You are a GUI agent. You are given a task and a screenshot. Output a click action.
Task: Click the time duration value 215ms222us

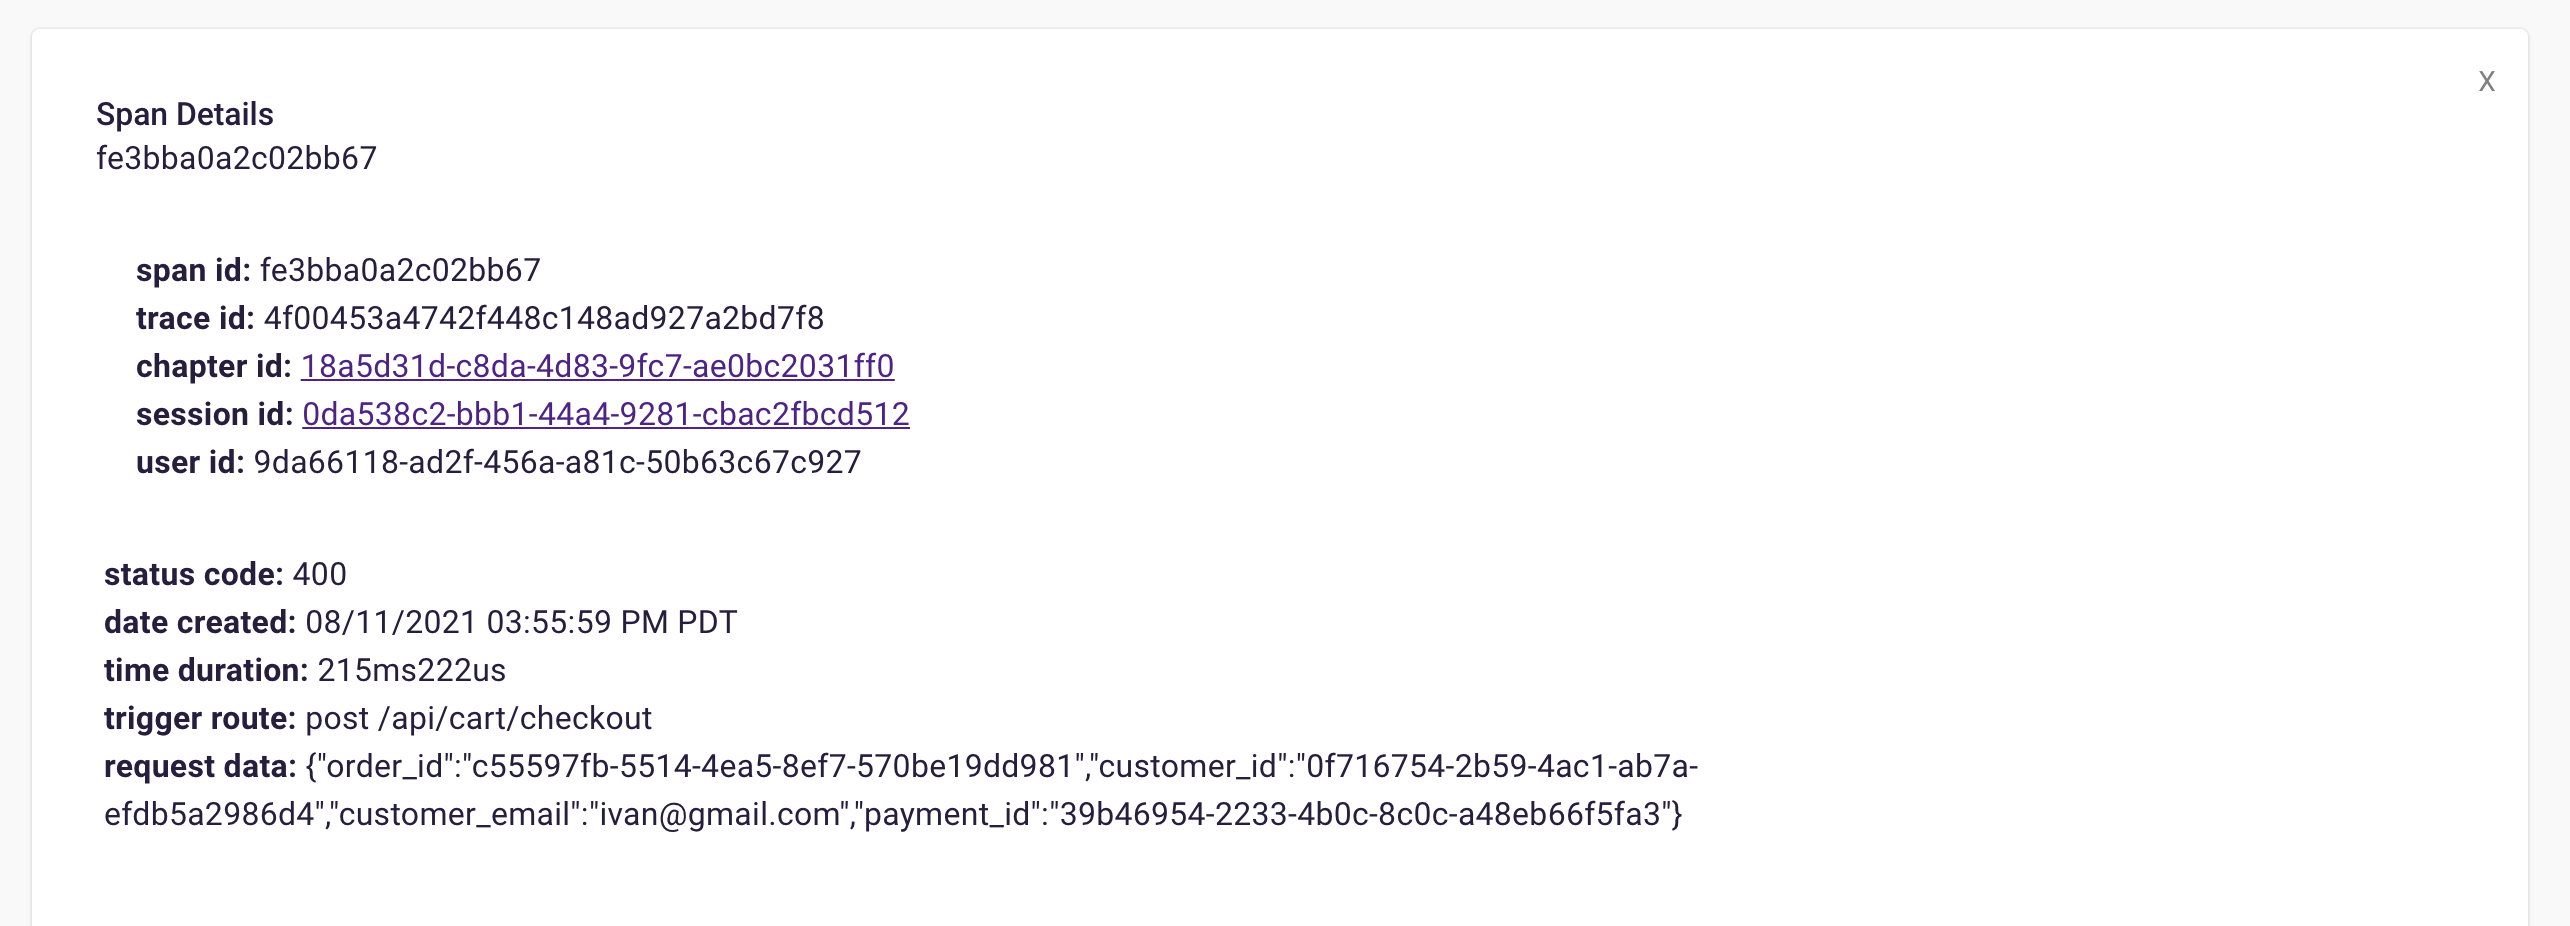pyautogui.click(x=411, y=670)
